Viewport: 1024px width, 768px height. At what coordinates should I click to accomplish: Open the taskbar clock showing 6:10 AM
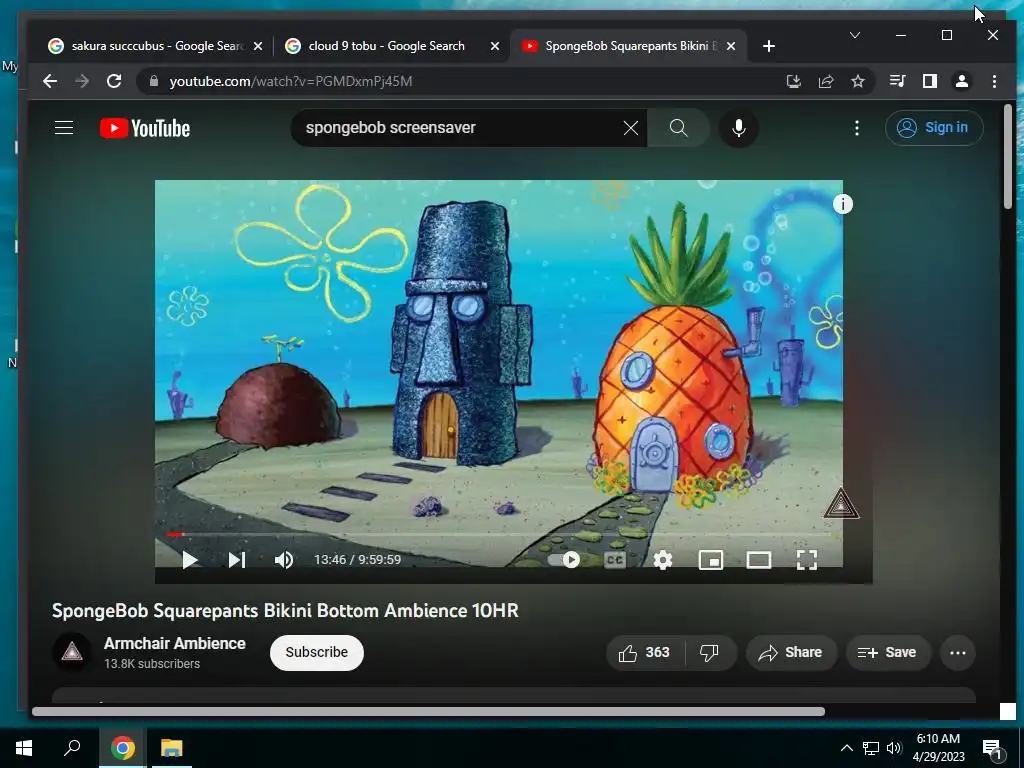click(938, 748)
